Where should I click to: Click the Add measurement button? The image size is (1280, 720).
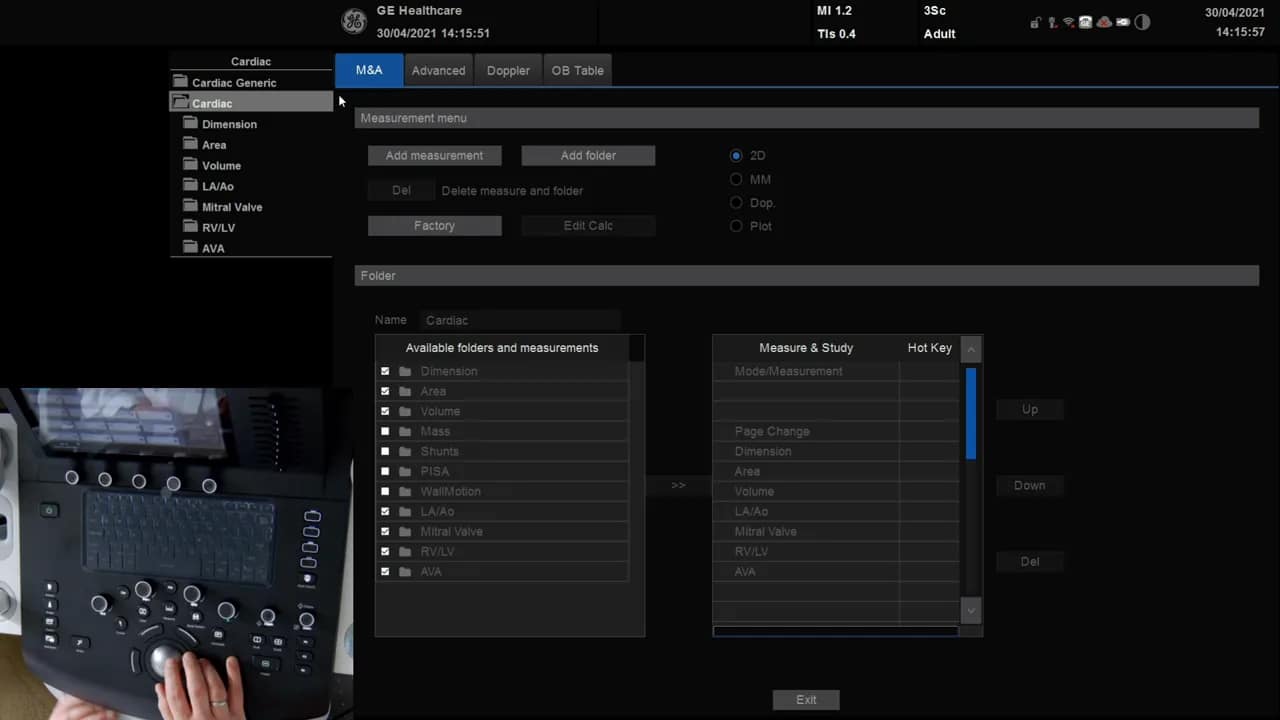click(434, 156)
